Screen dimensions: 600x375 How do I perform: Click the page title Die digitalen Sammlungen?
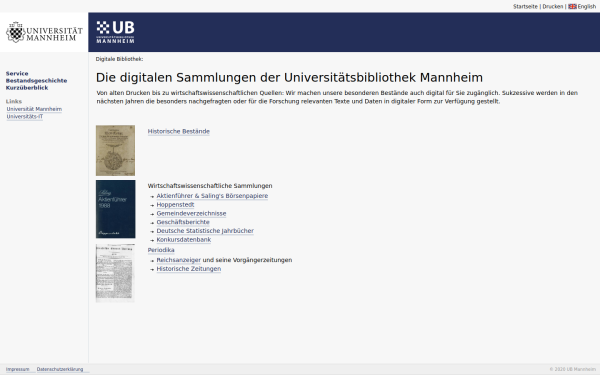[x=289, y=78]
